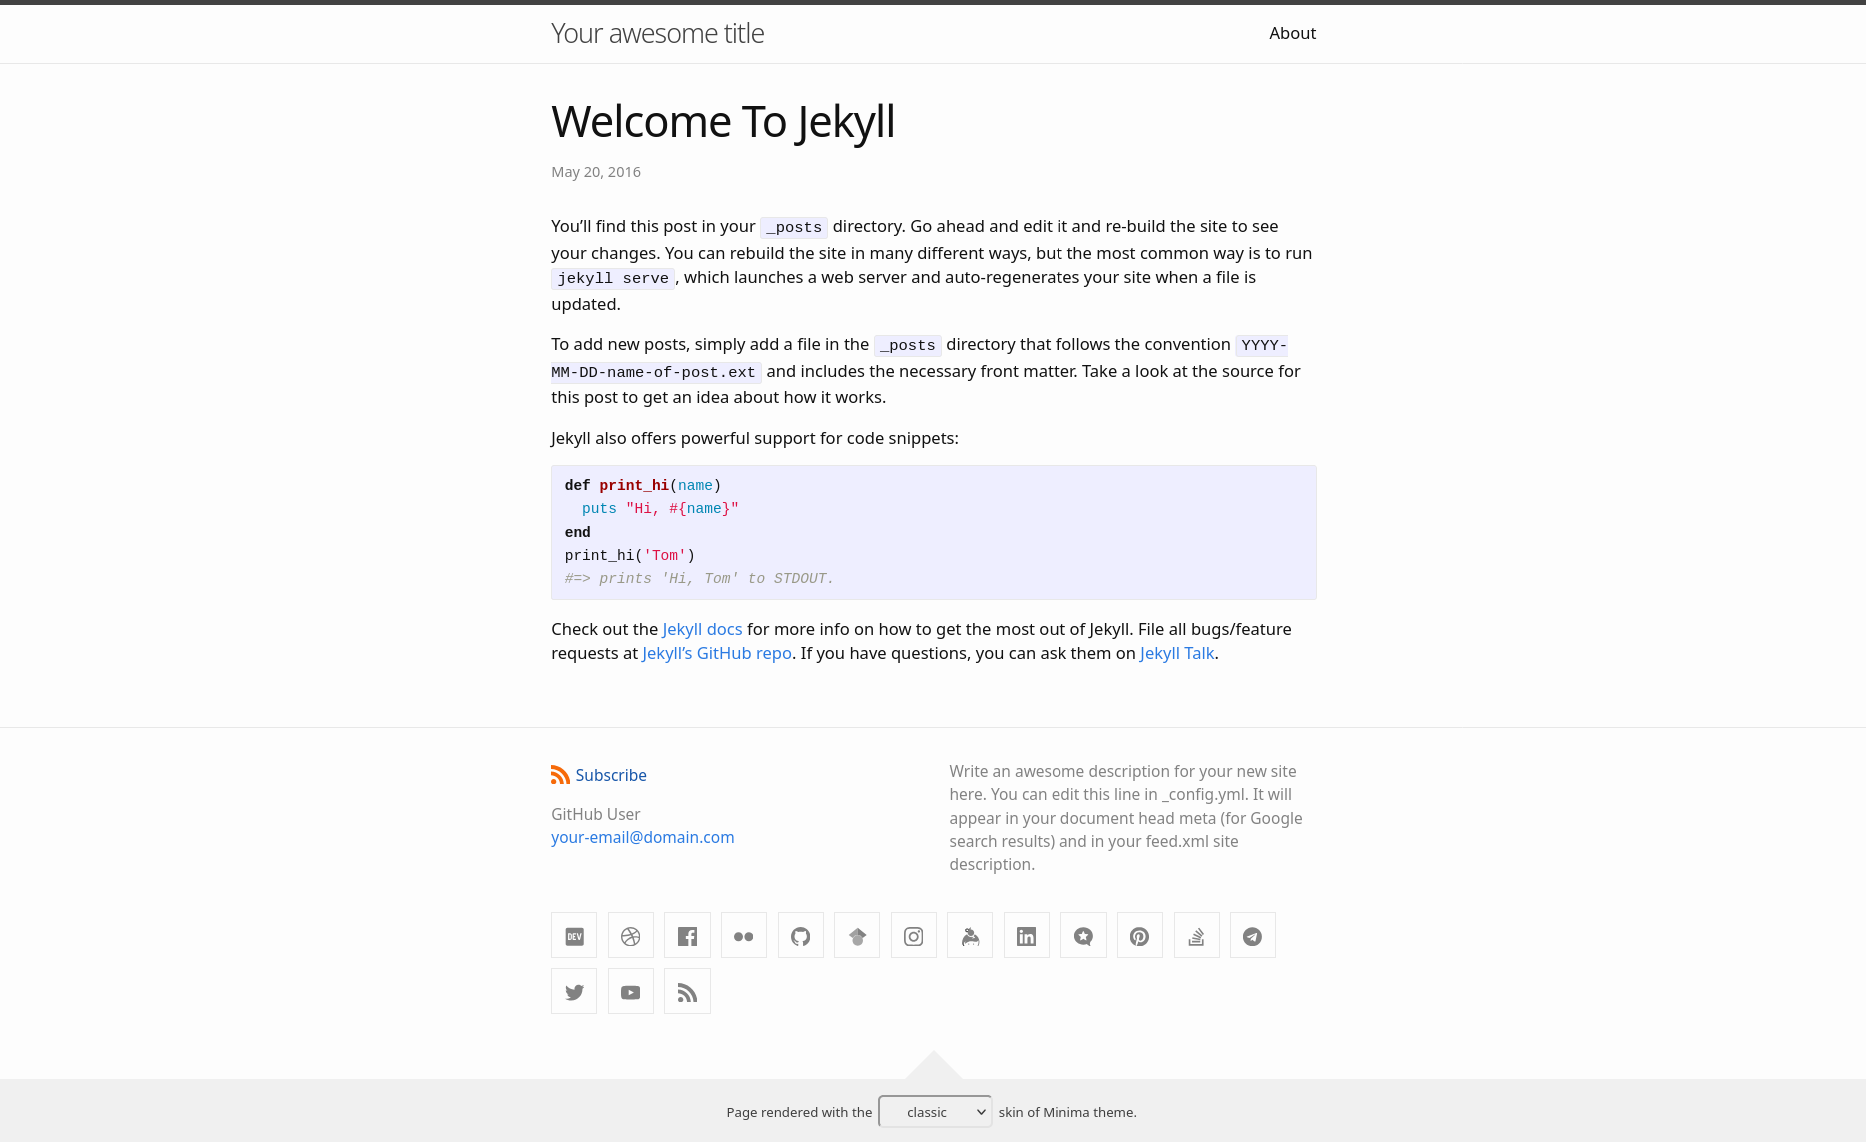The height and width of the screenshot is (1143, 1867).
Task: Click the post date 'May 20, 2016'
Action: pos(596,172)
